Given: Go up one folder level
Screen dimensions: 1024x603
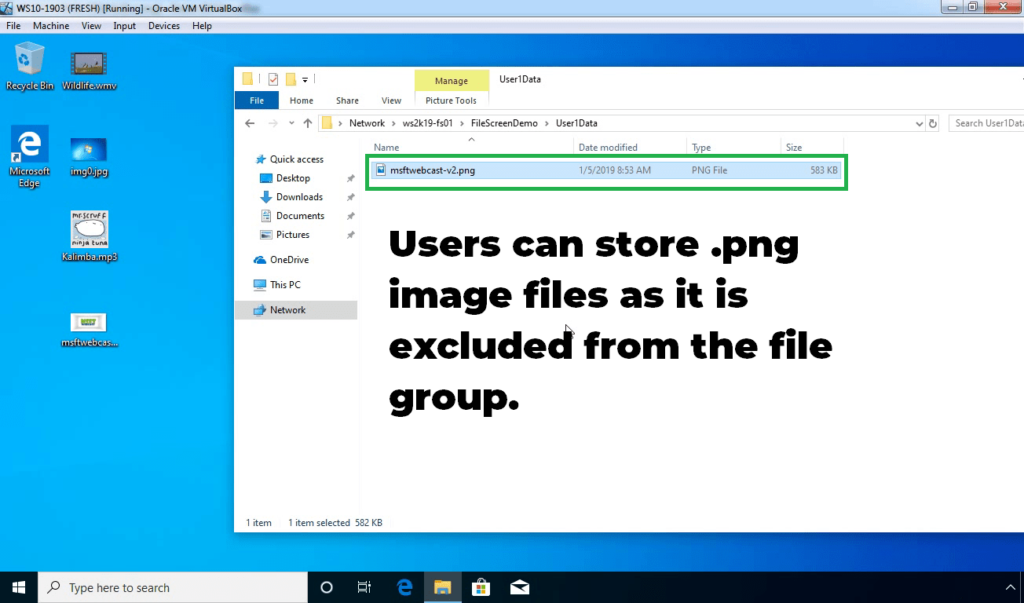Looking at the screenshot, I should [308, 123].
